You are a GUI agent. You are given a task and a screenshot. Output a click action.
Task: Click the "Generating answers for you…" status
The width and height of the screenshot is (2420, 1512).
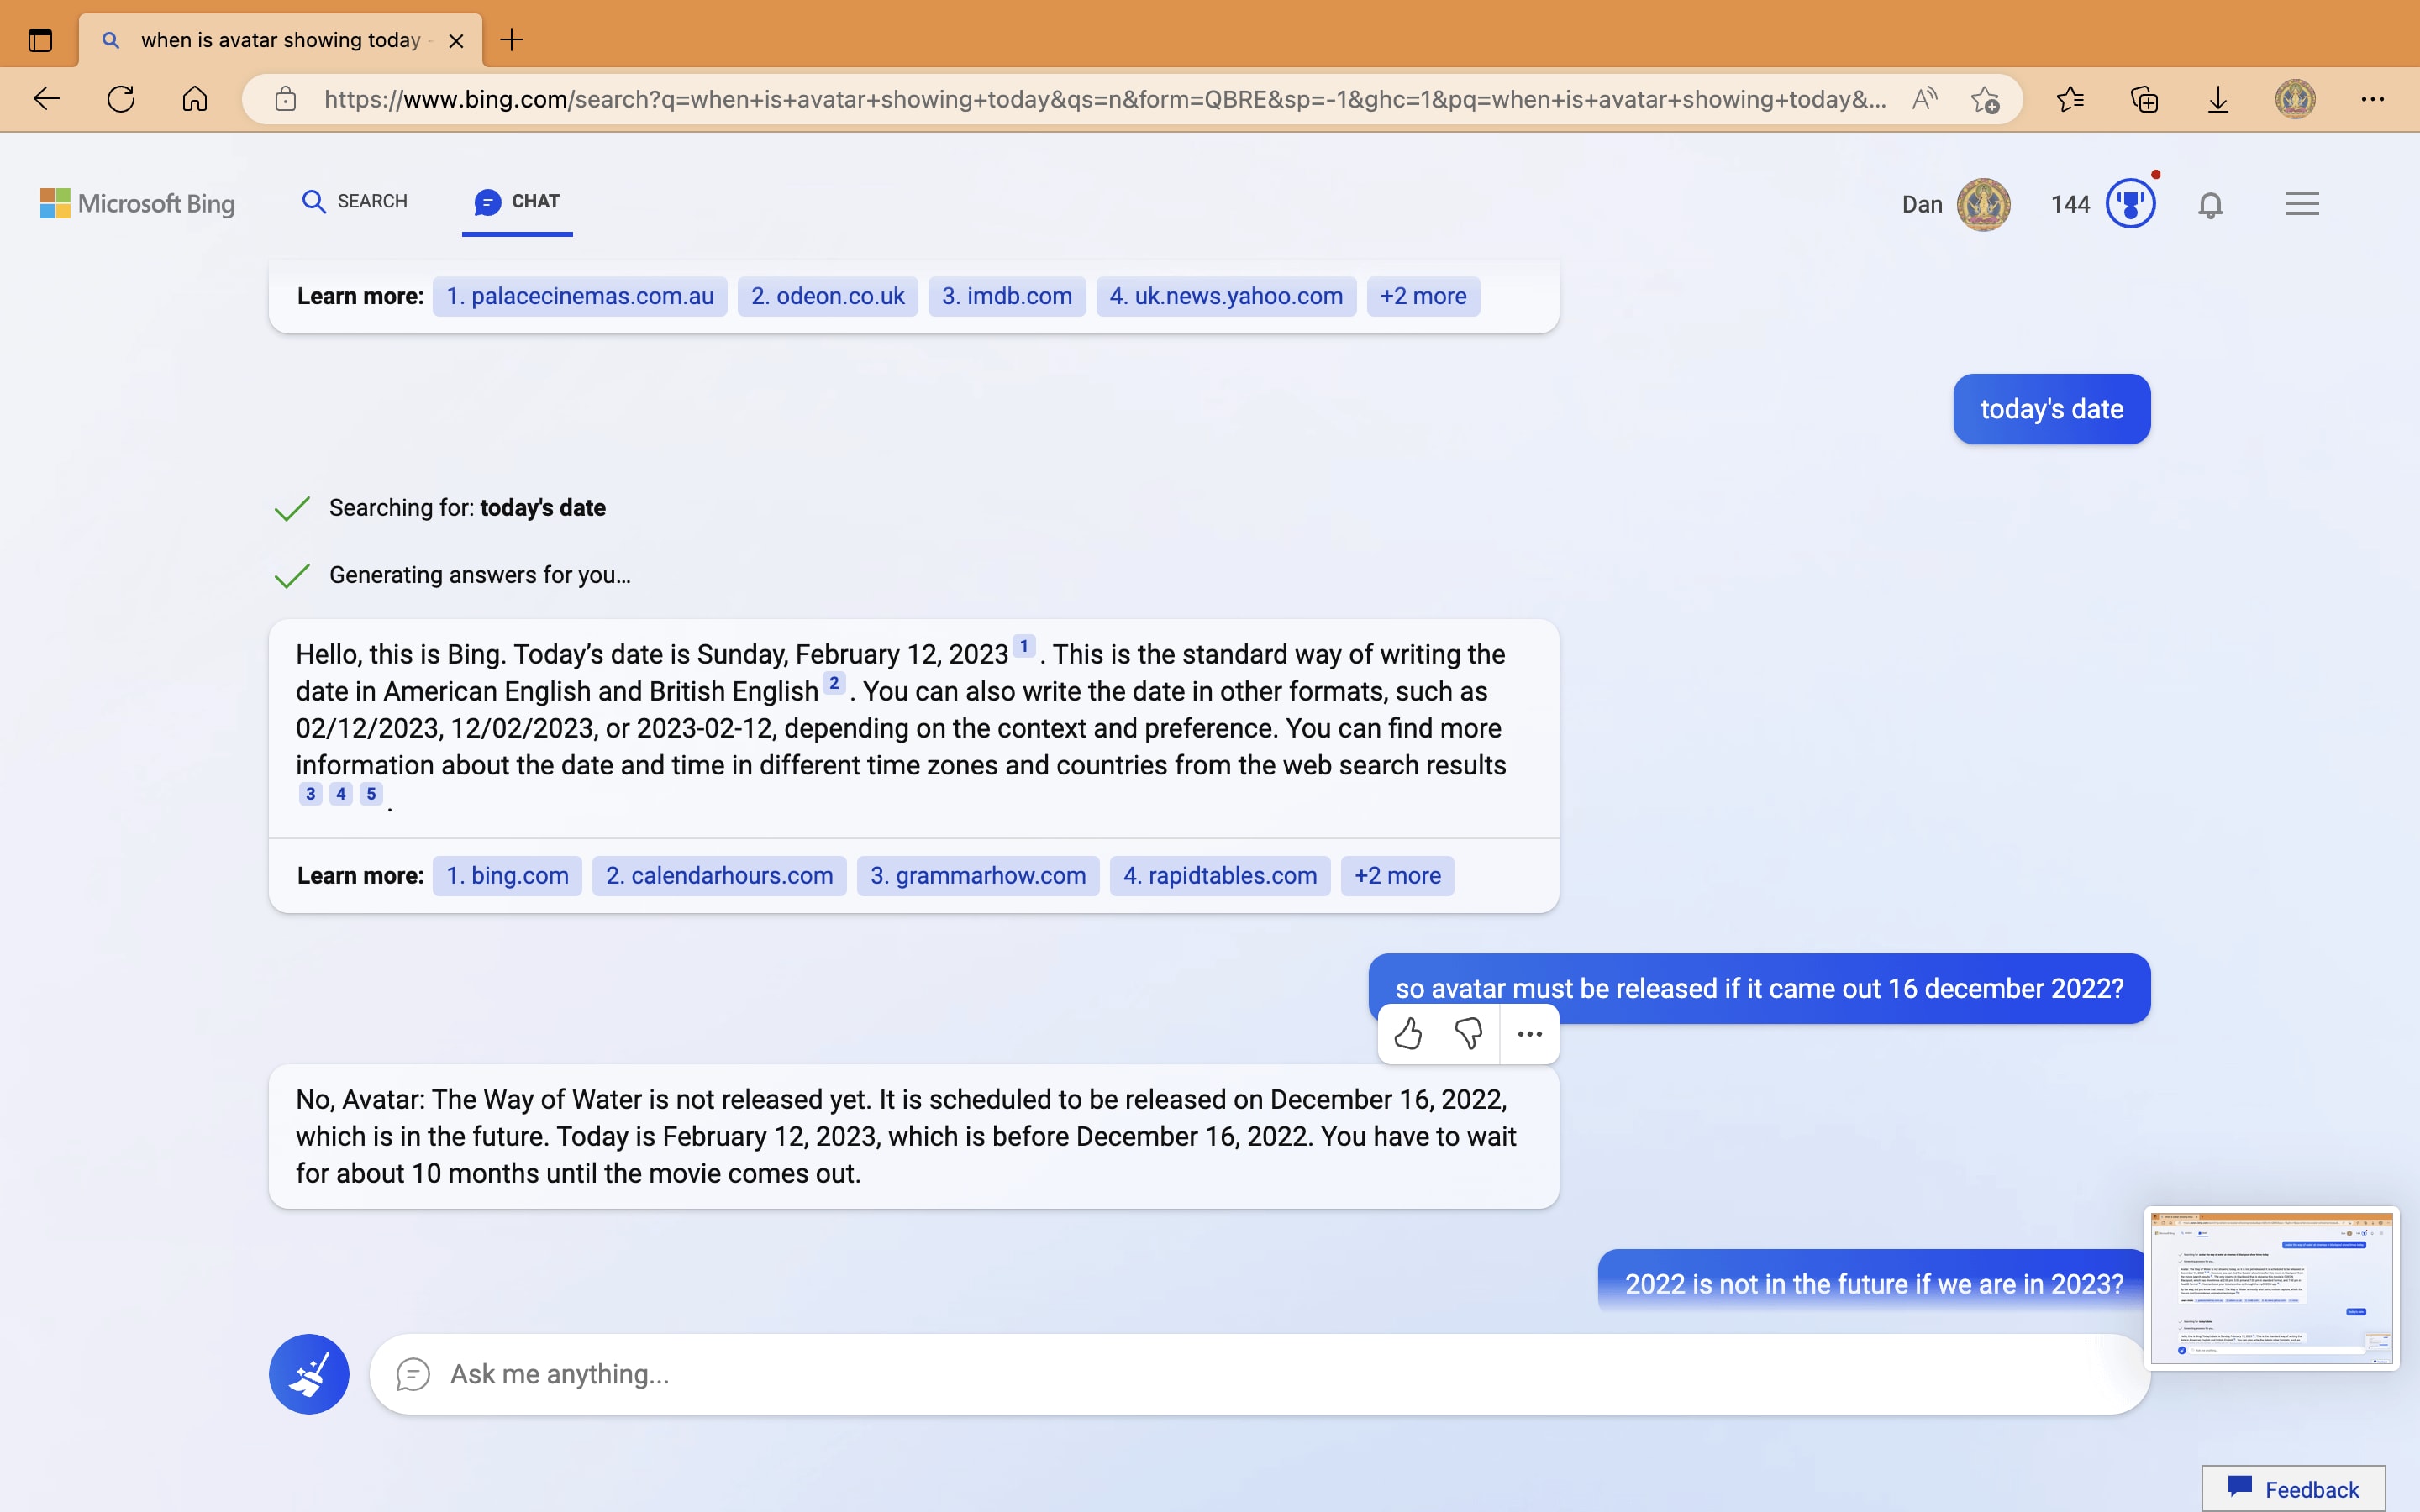(x=480, y=575)
